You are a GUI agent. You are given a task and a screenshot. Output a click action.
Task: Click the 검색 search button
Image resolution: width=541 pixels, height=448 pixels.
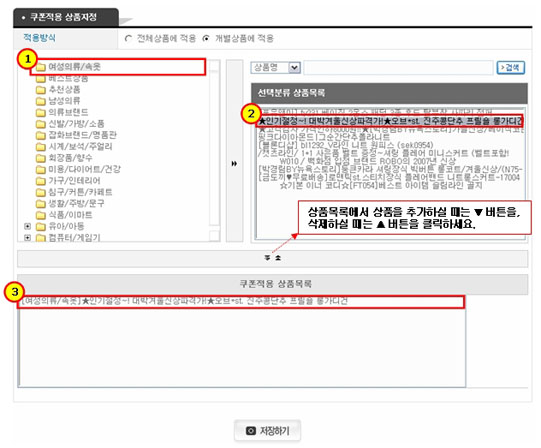(x=511, y=68)
